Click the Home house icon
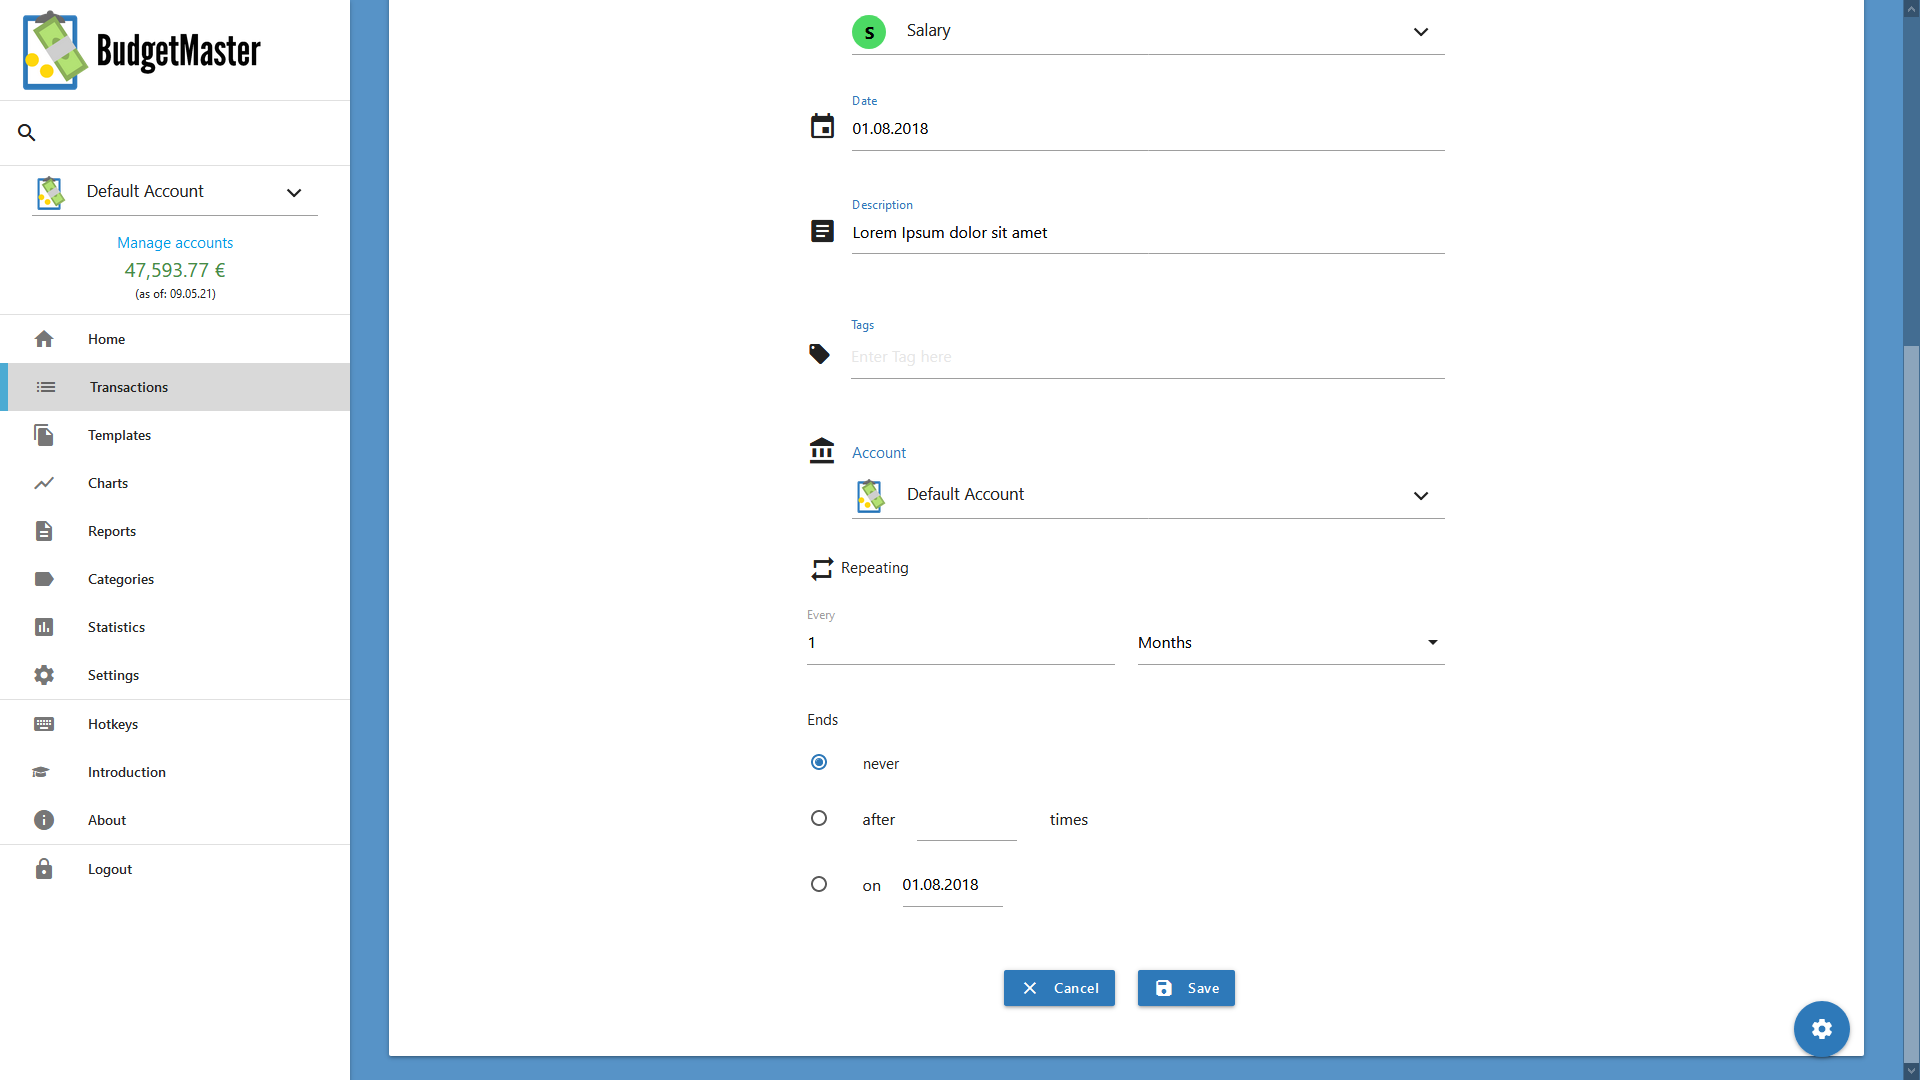 coord(44,339)
